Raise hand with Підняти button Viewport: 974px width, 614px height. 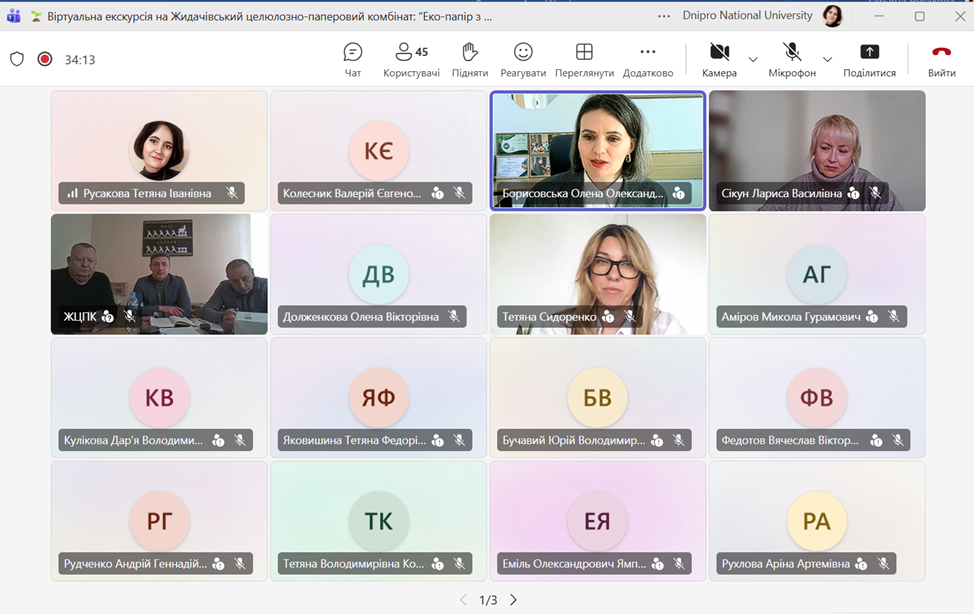click(x=469, y=59)
